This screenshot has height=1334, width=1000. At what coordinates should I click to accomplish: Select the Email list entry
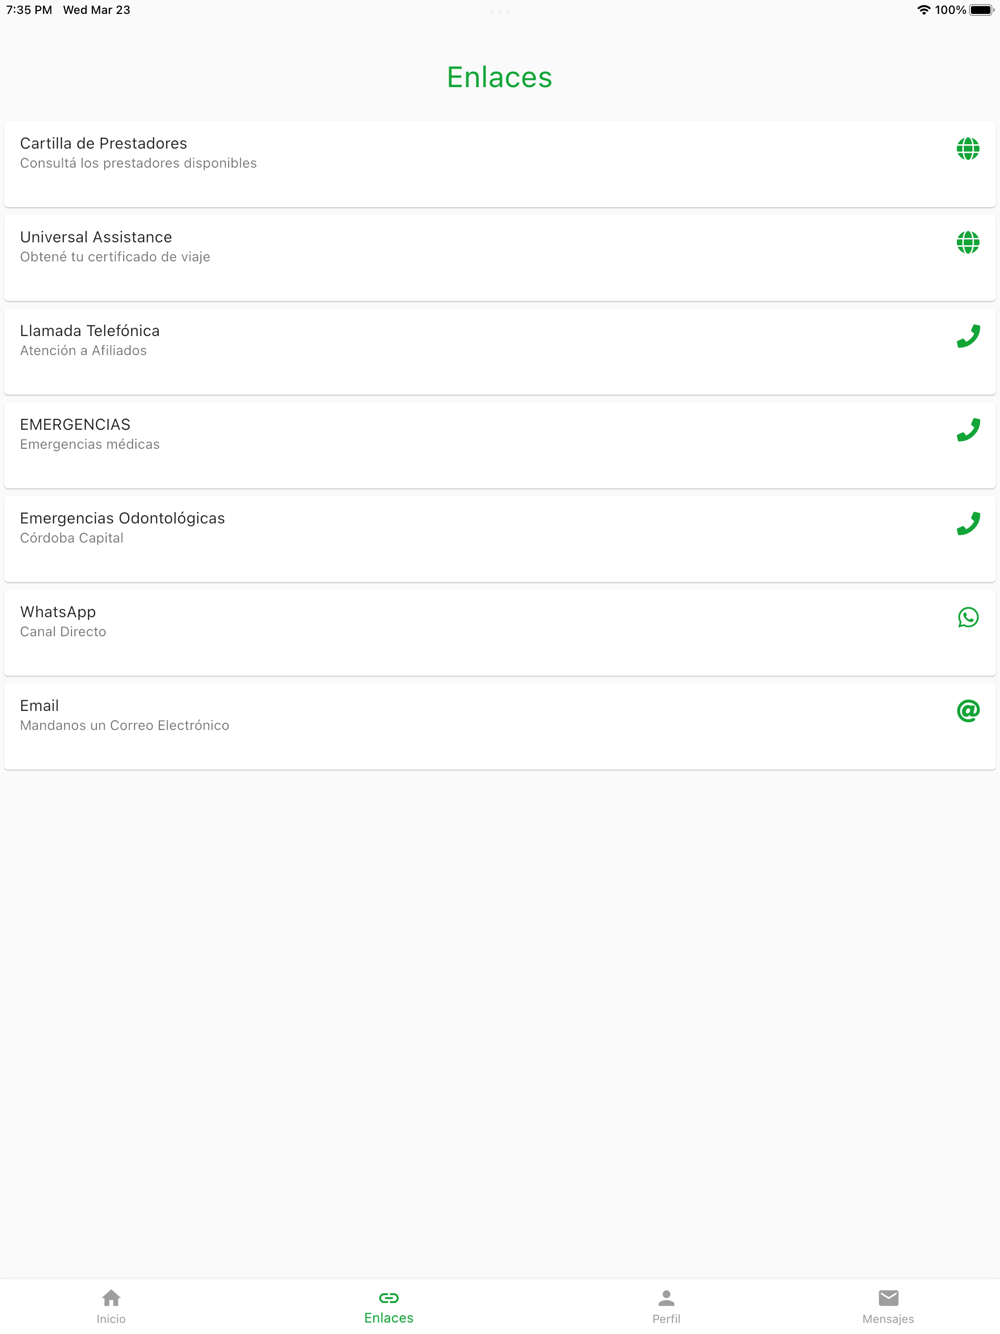coord(40,706)
